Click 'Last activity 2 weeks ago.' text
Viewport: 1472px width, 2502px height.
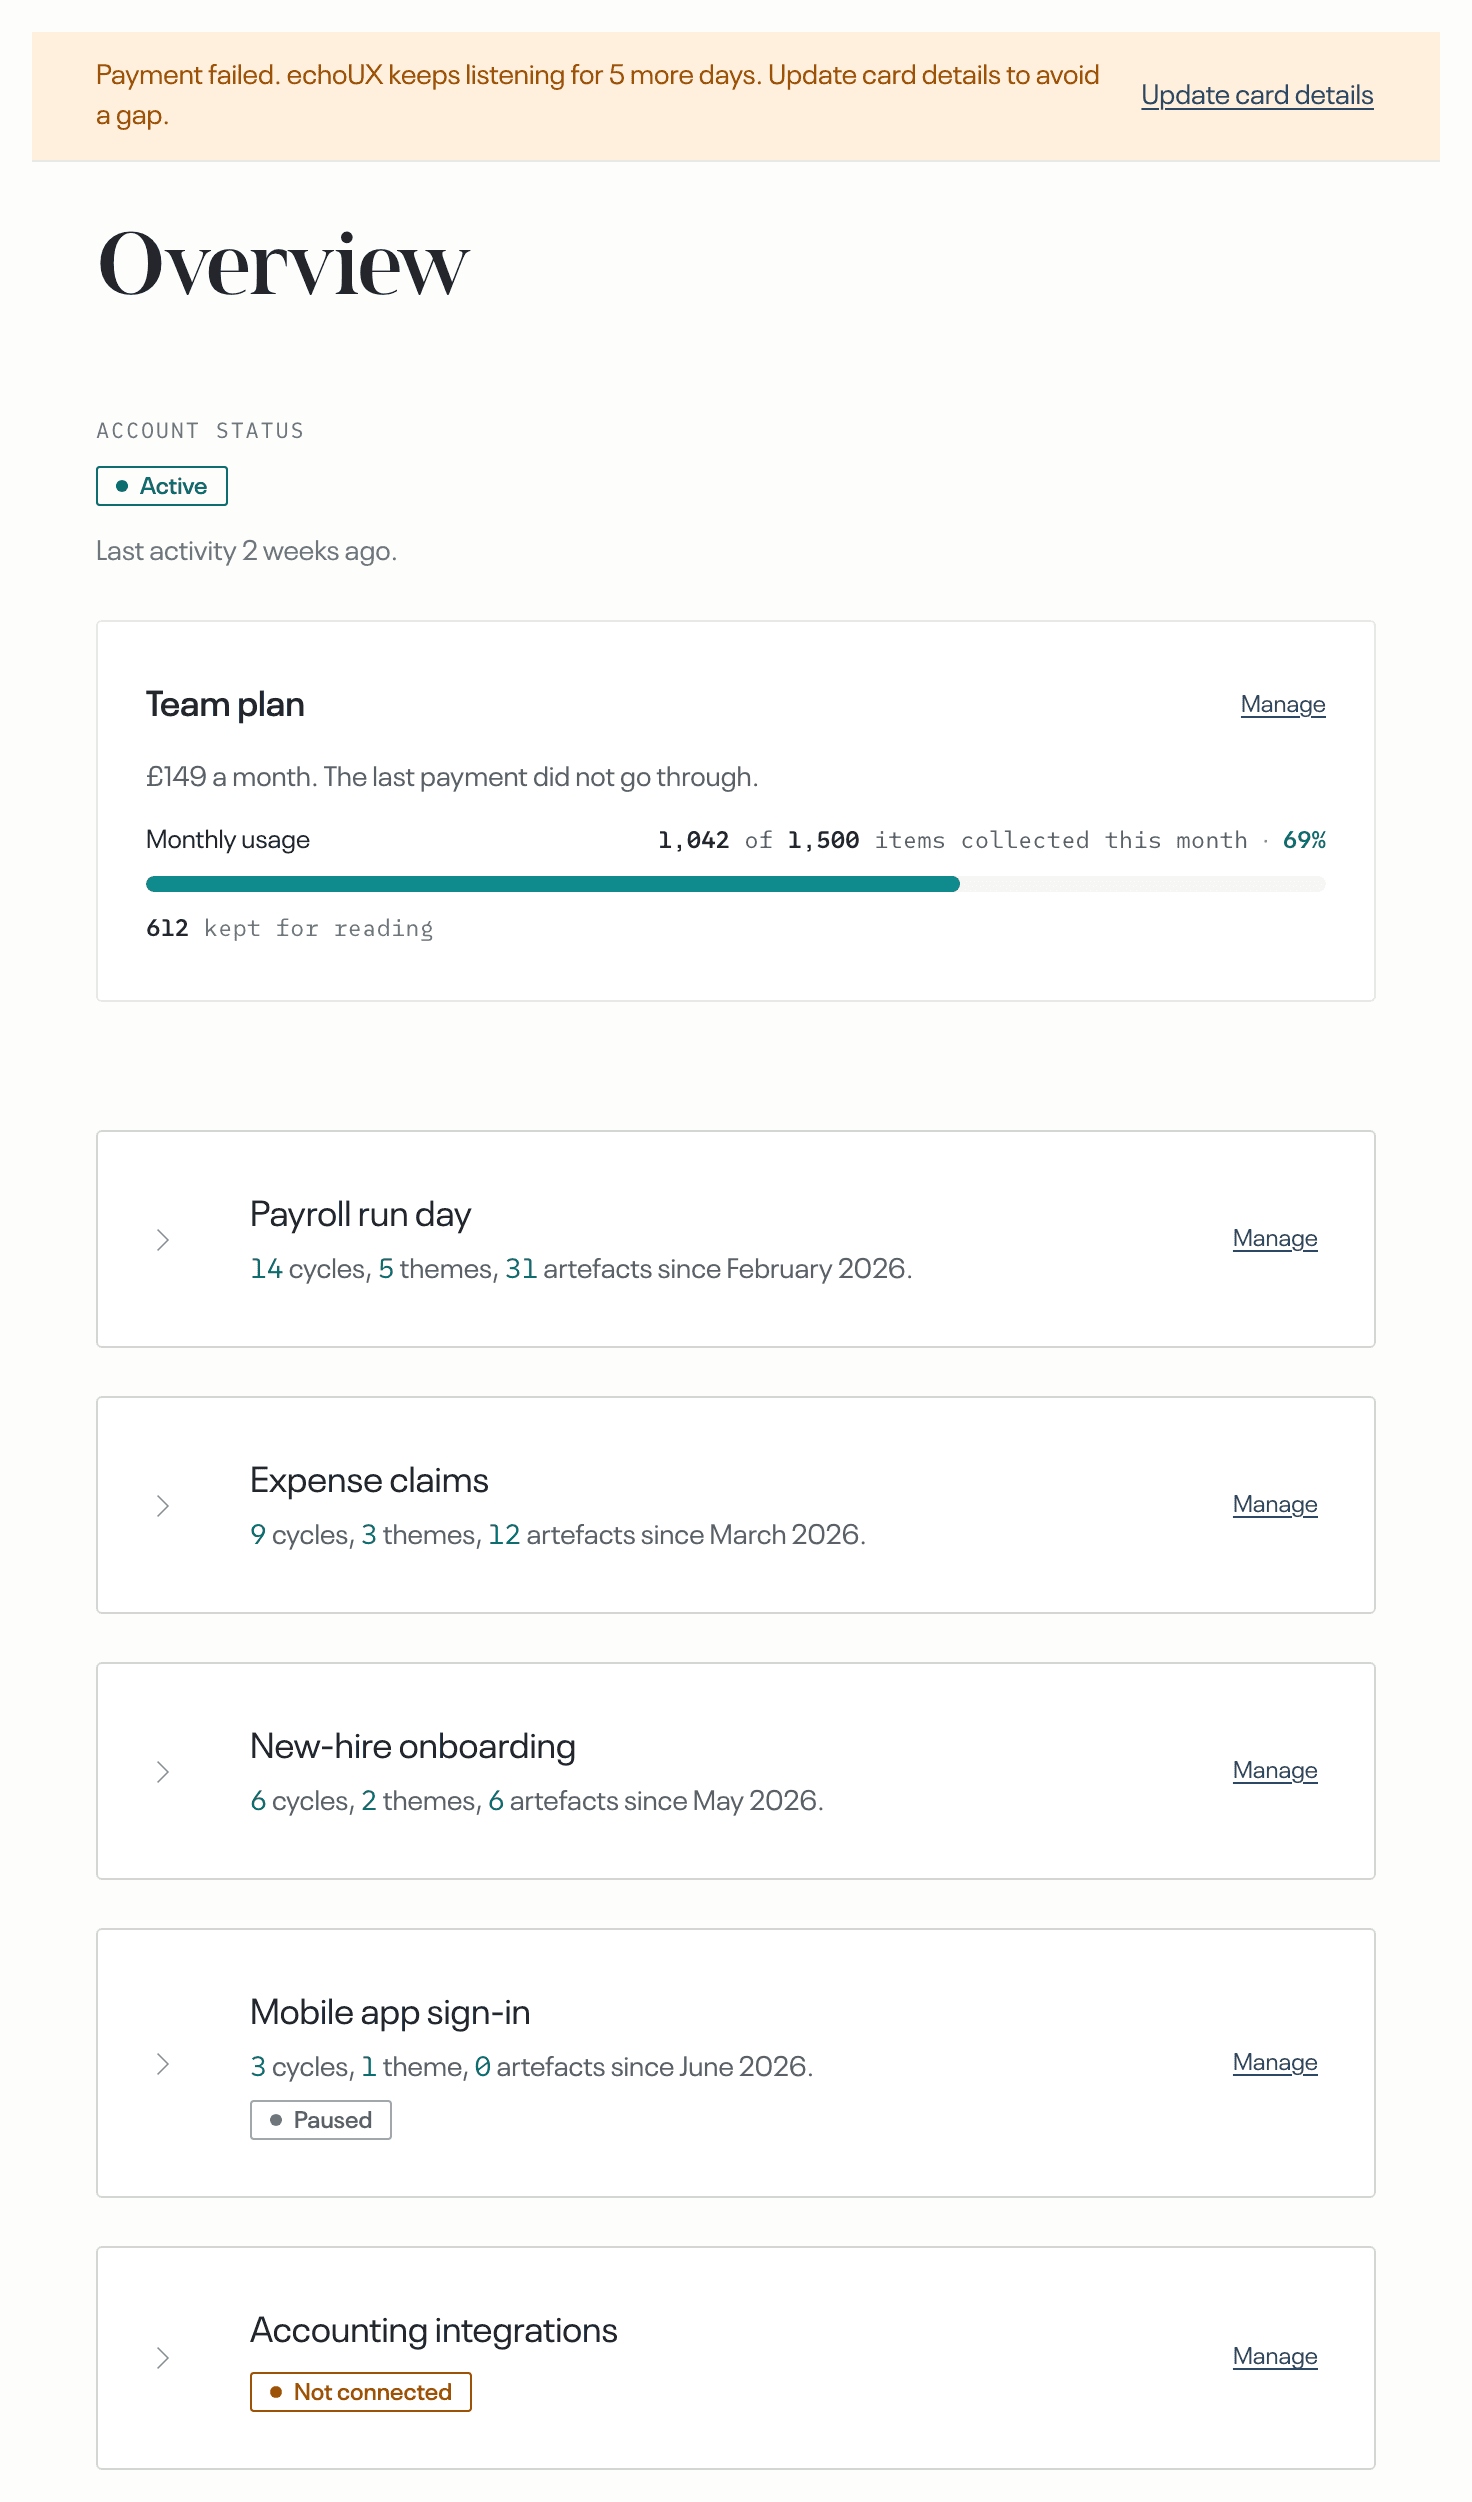pyautogui.click(x=247, y=551)
